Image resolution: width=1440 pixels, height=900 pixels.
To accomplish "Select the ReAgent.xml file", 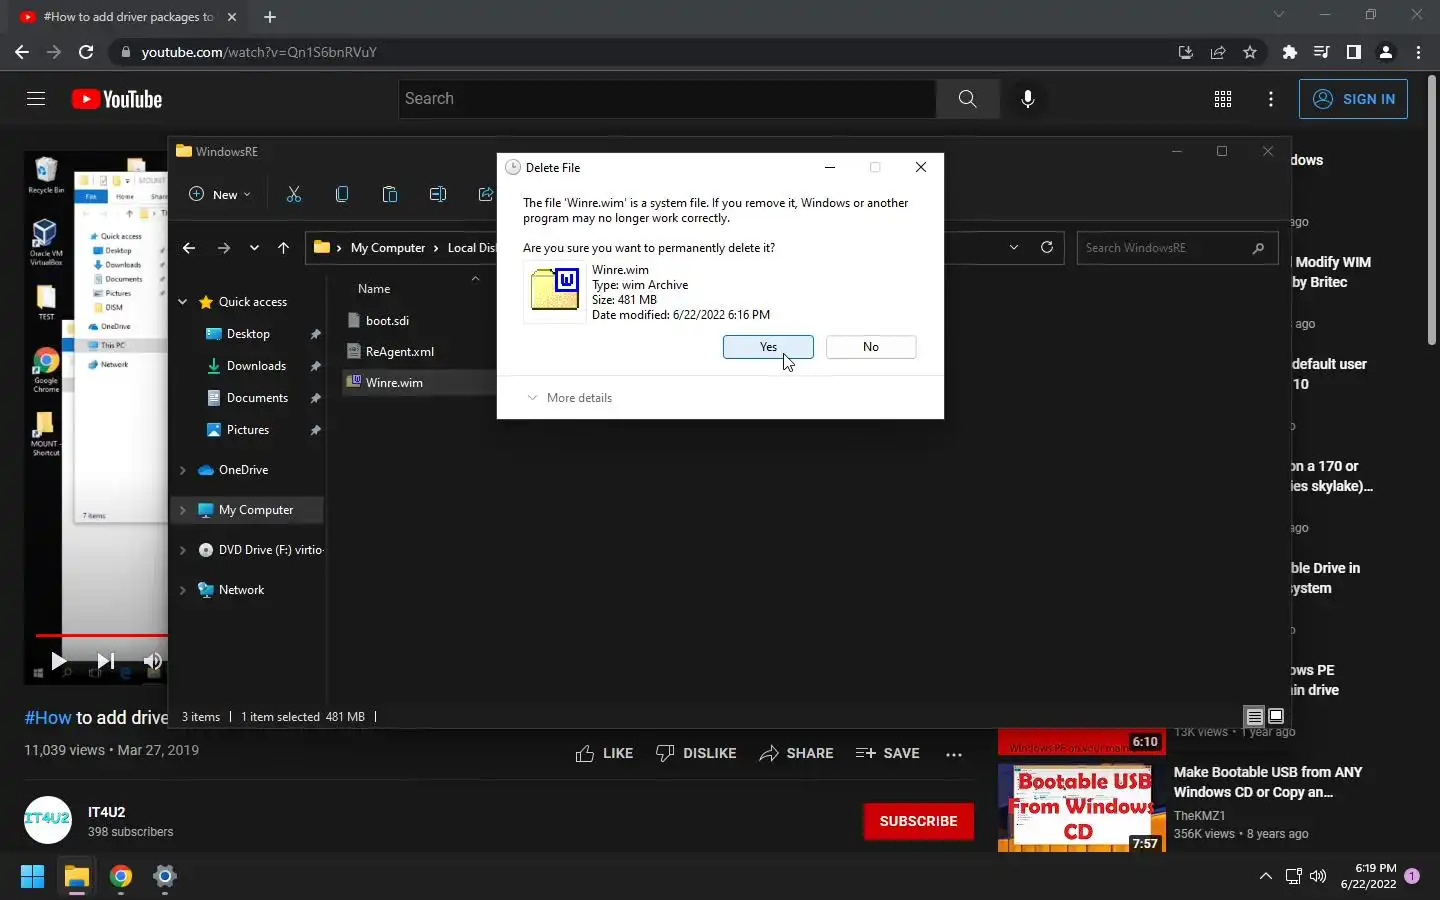I will click(399, 352).
